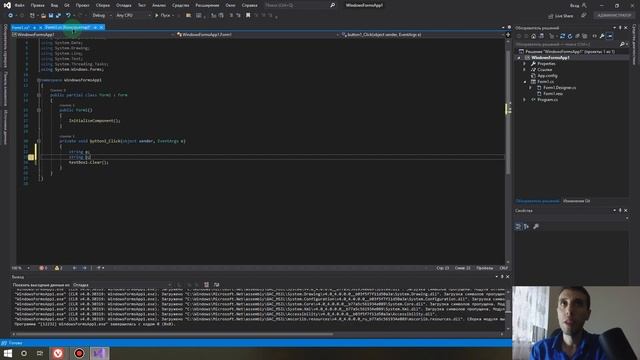Screen dimensions: 640x360
Task: Click the Save icon in the toolbar
Action: pyautogui.click(x=51, y=16)
